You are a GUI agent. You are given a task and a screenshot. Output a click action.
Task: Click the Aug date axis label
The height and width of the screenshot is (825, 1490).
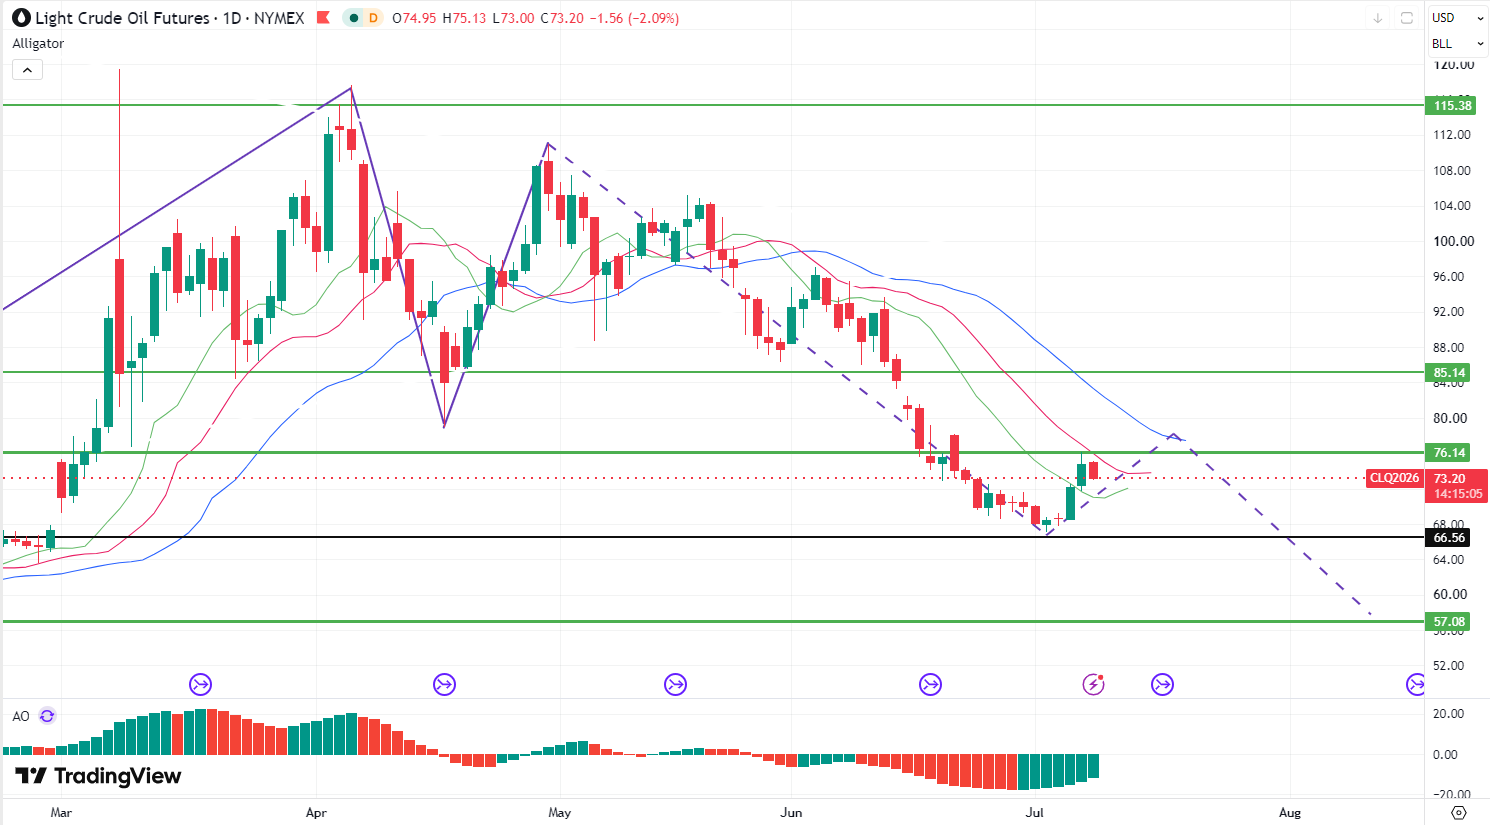pos(1290,812)
